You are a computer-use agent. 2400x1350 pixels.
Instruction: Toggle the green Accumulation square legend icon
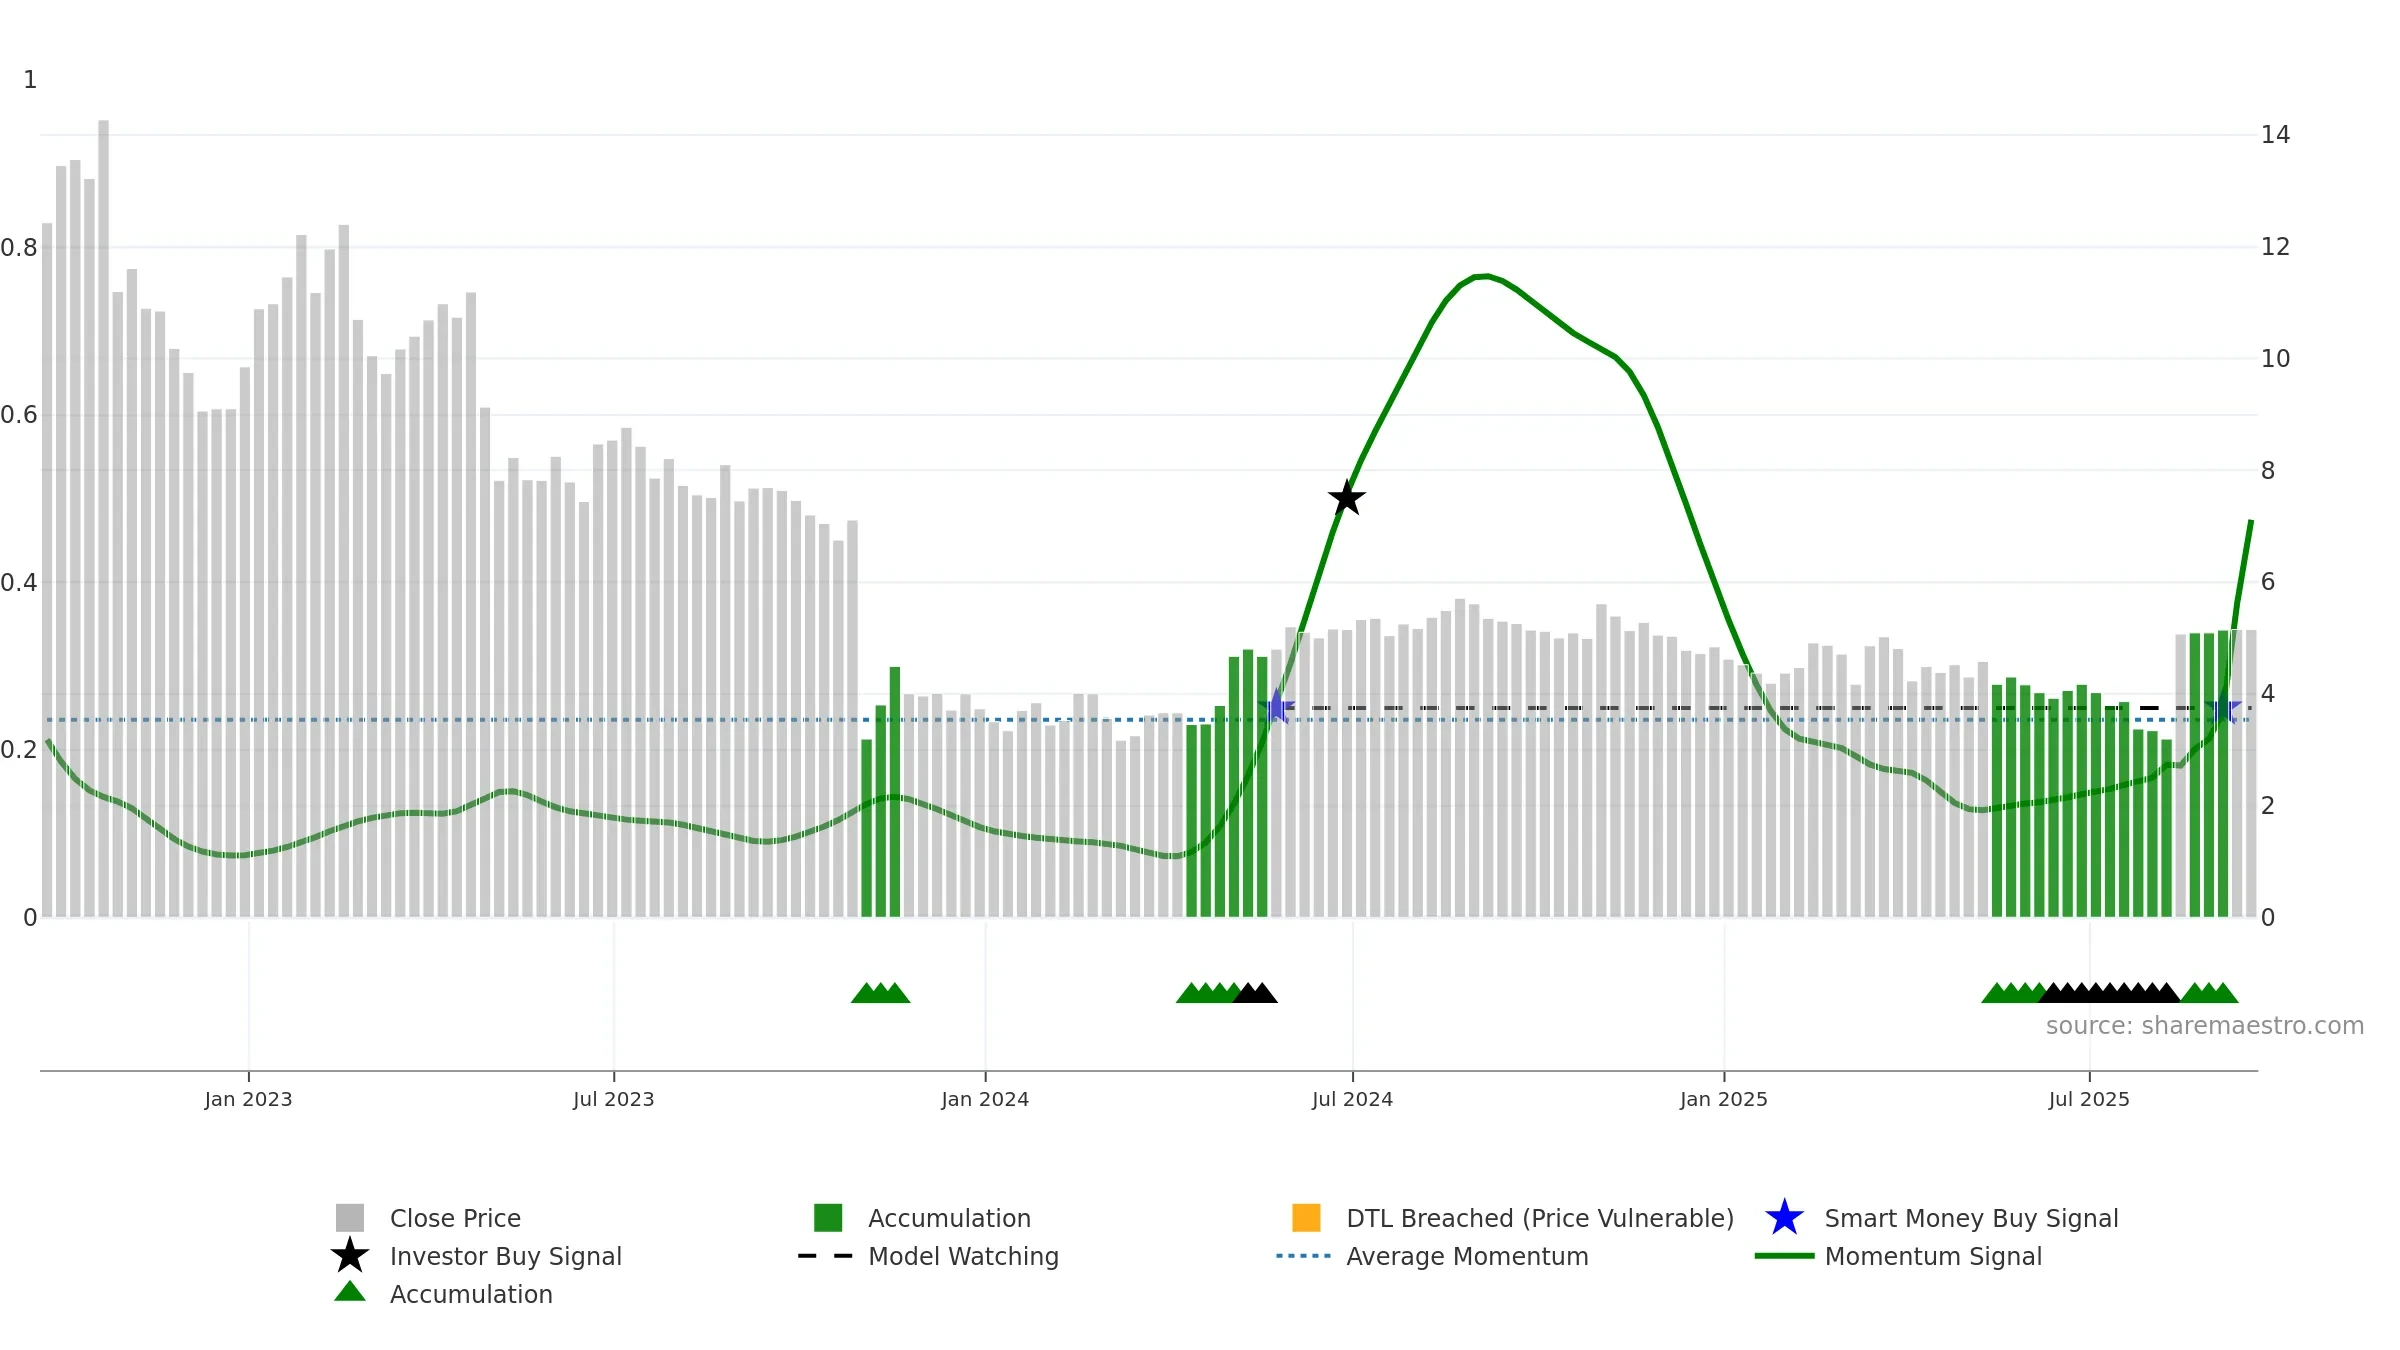(x=828, y=1218)
